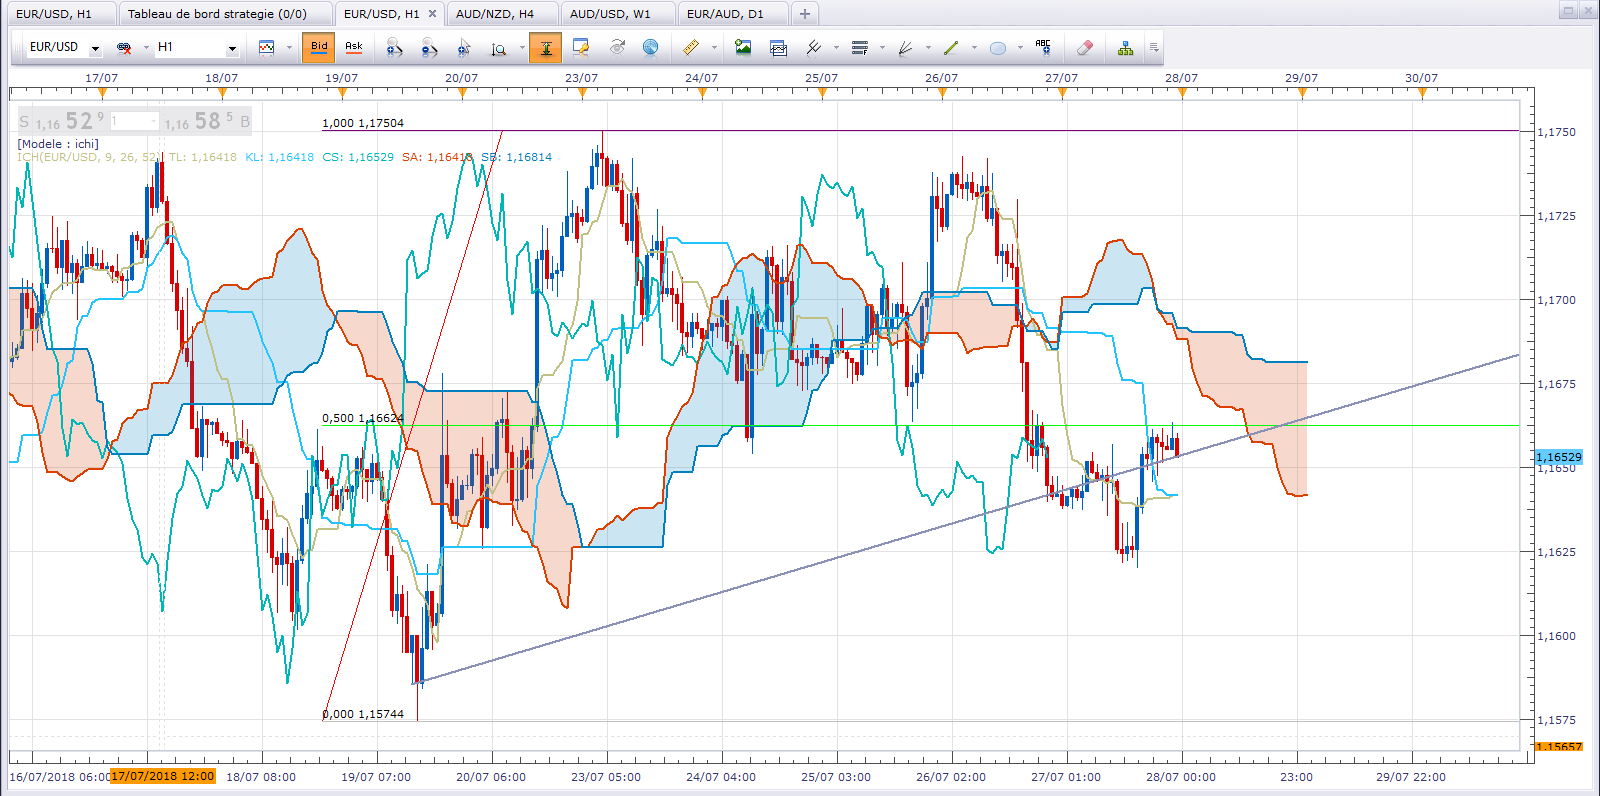
Task: Click the Sell price 1,16 52 button
Action: click(62, 121)
